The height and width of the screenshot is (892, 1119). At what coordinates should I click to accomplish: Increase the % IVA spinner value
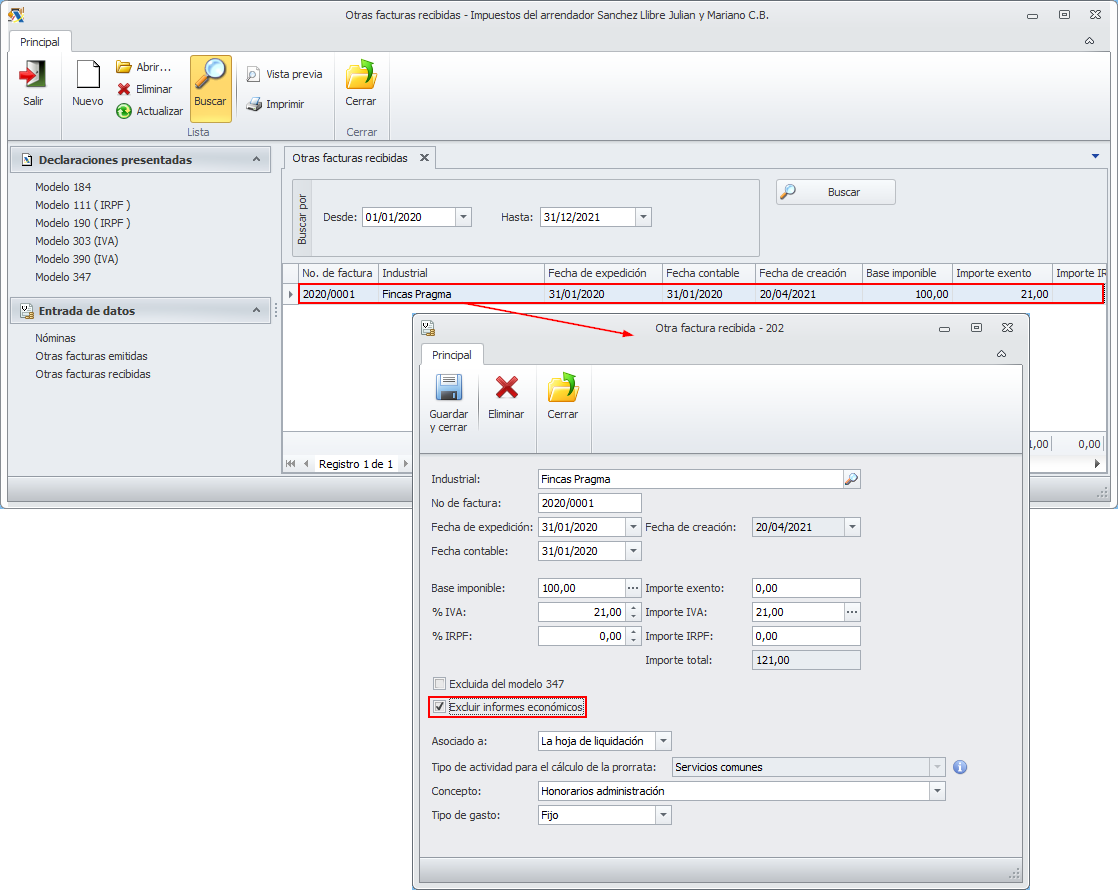pyautogui.click(x=632, y=608)
